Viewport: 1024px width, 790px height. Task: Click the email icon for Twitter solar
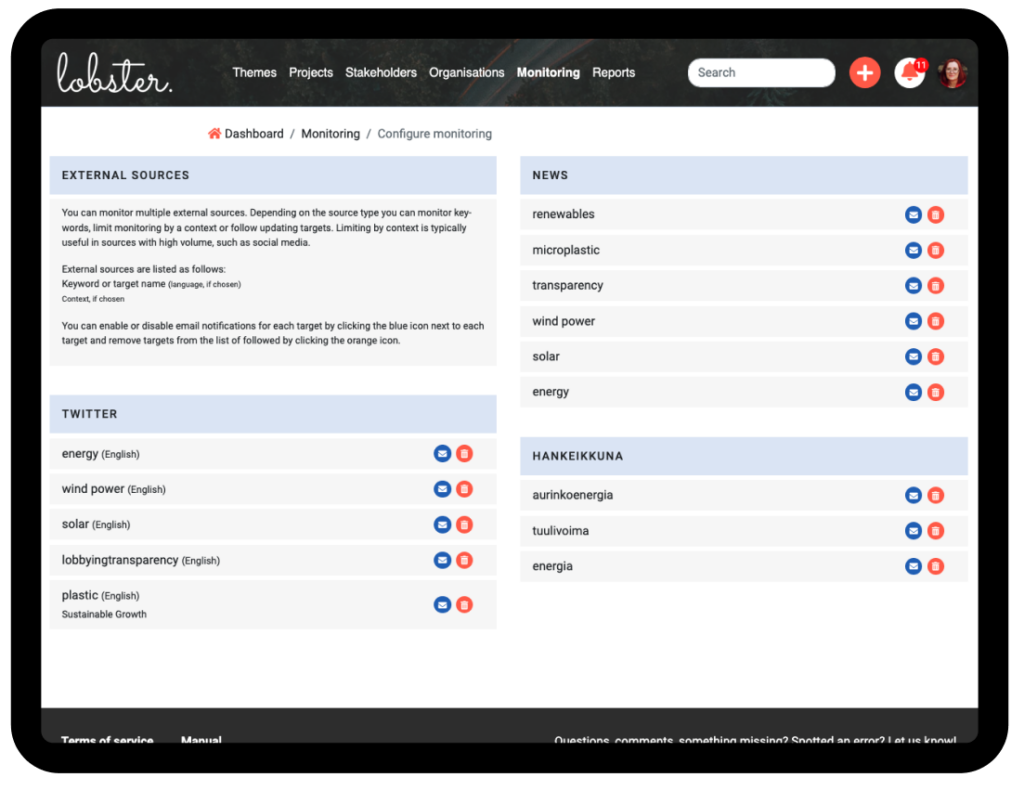pos(442,524)
